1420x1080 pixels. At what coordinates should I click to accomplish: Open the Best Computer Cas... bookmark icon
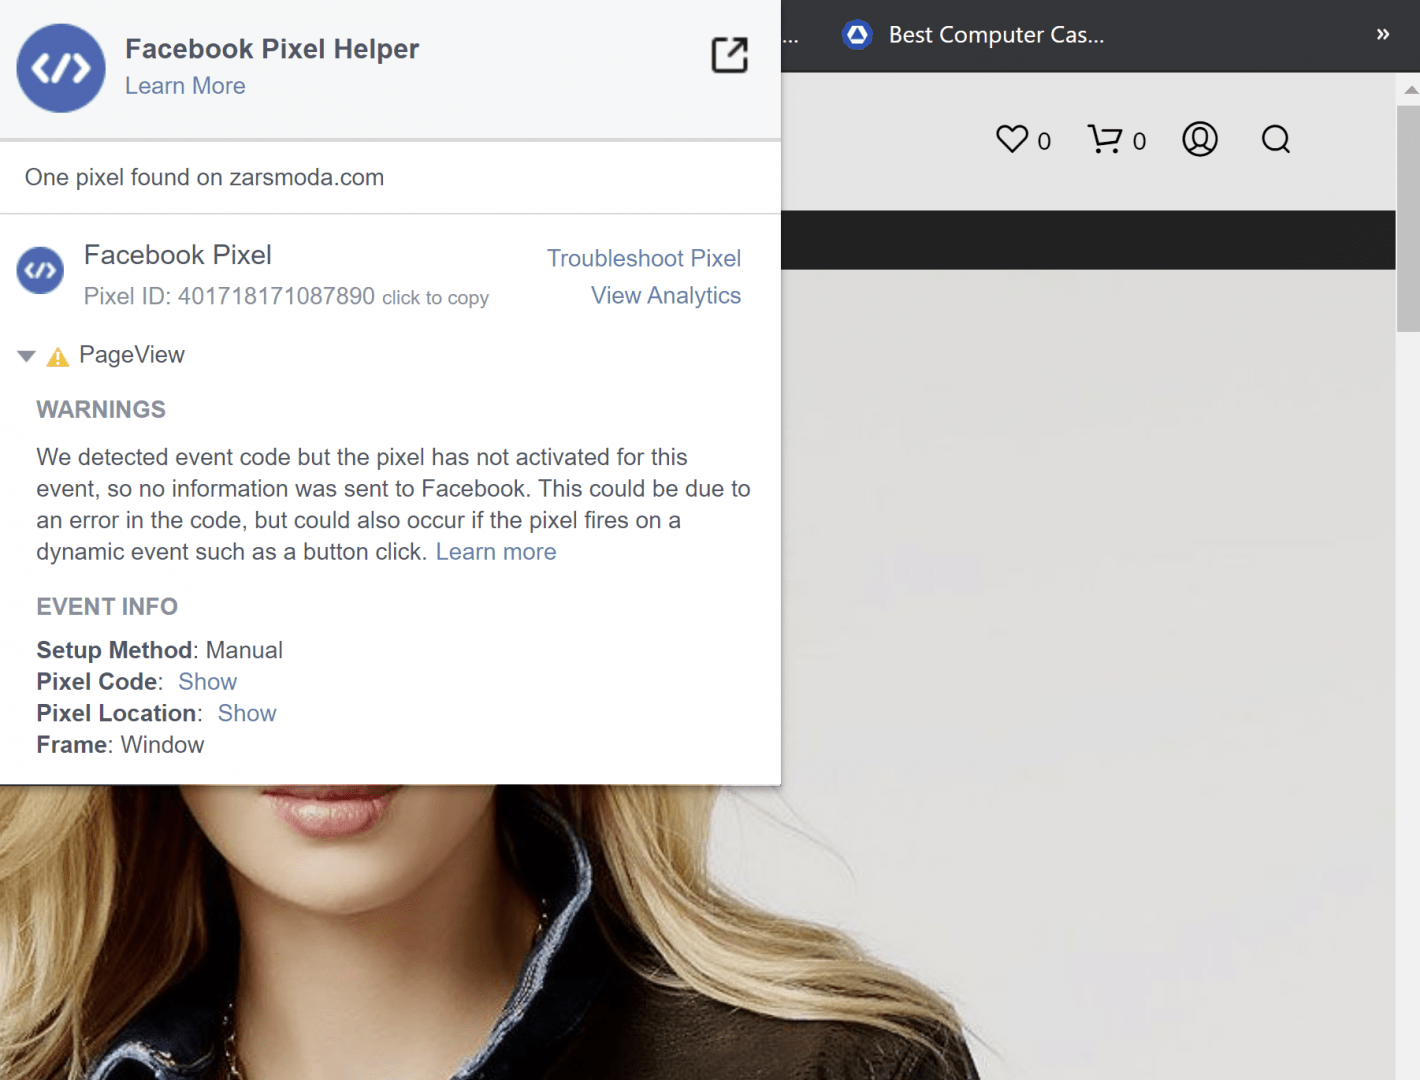point(858,35)
